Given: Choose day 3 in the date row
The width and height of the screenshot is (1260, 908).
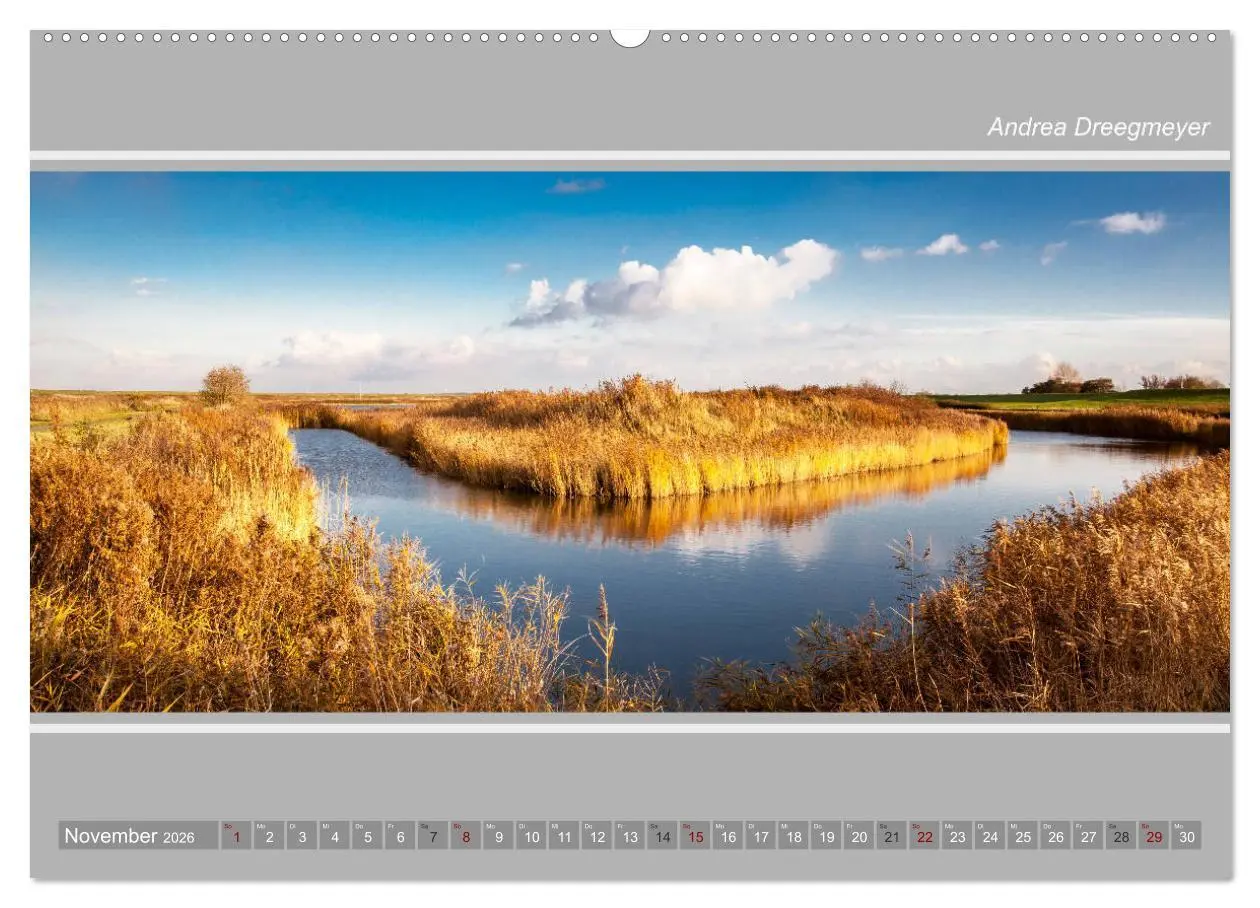Looking at the screenshot, I should click(x=302, y=835).
